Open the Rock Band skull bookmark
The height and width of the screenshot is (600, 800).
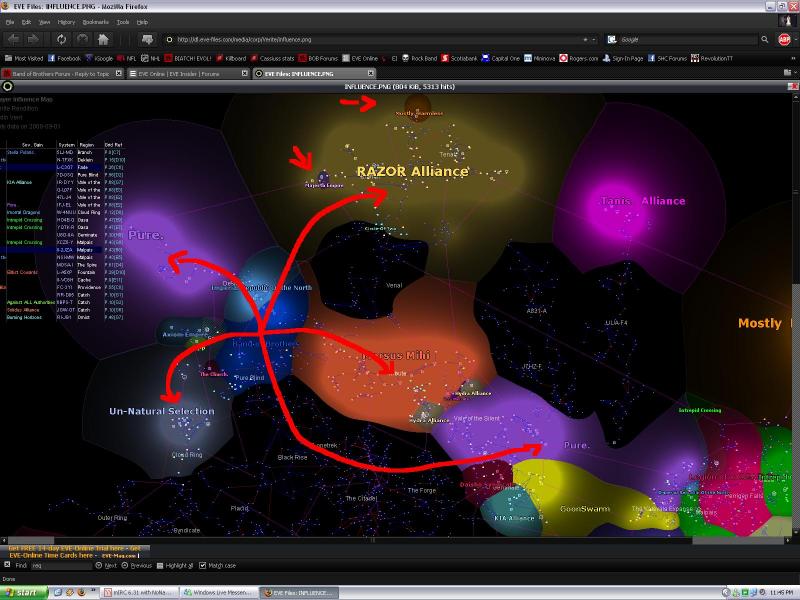419,58
